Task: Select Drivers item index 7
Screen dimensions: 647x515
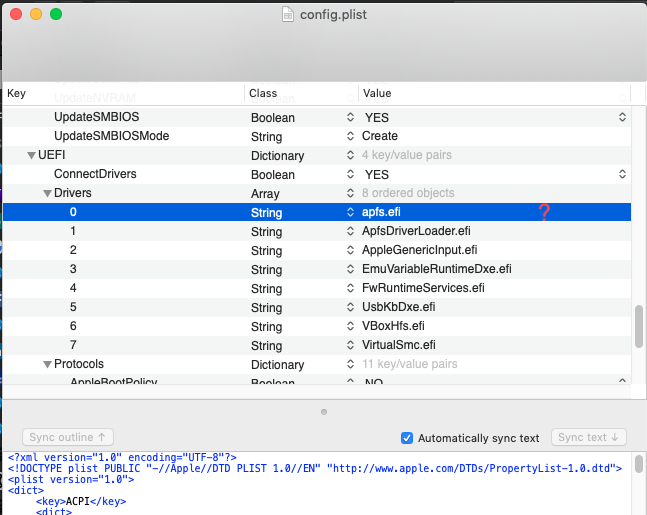Action: (73, 345)
